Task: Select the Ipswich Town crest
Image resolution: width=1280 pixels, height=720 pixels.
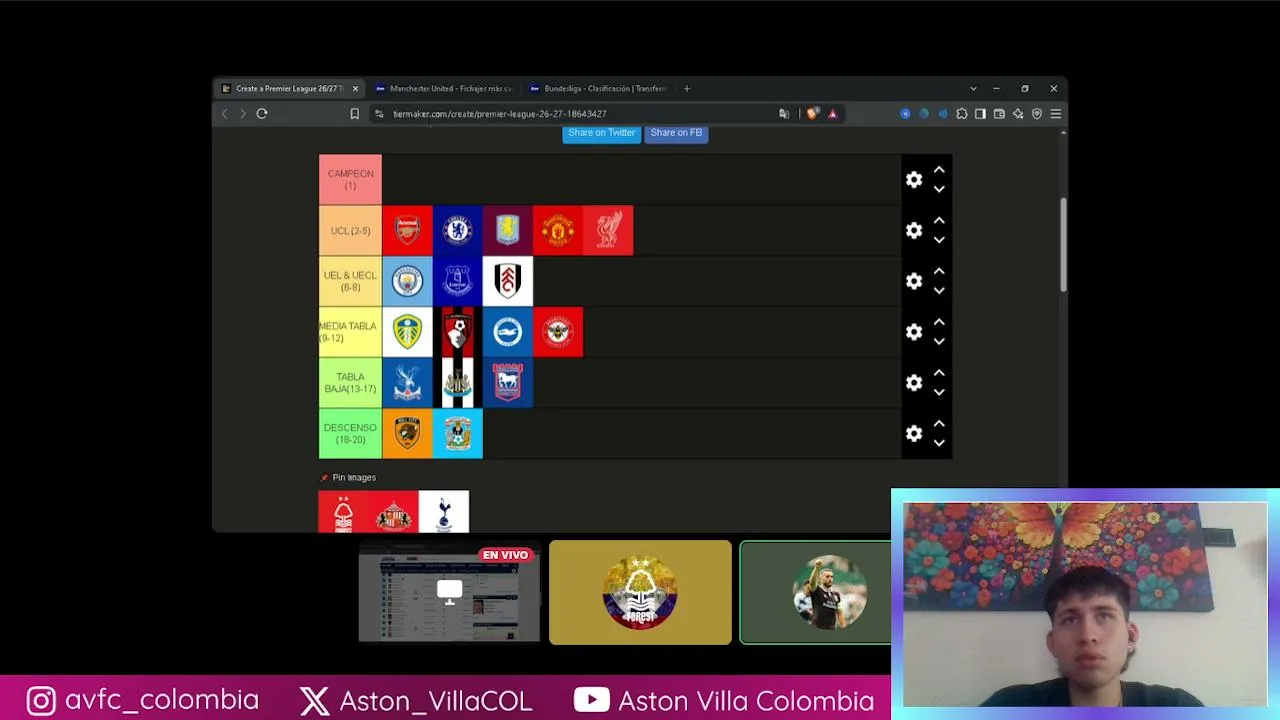Action: point(508,383)
